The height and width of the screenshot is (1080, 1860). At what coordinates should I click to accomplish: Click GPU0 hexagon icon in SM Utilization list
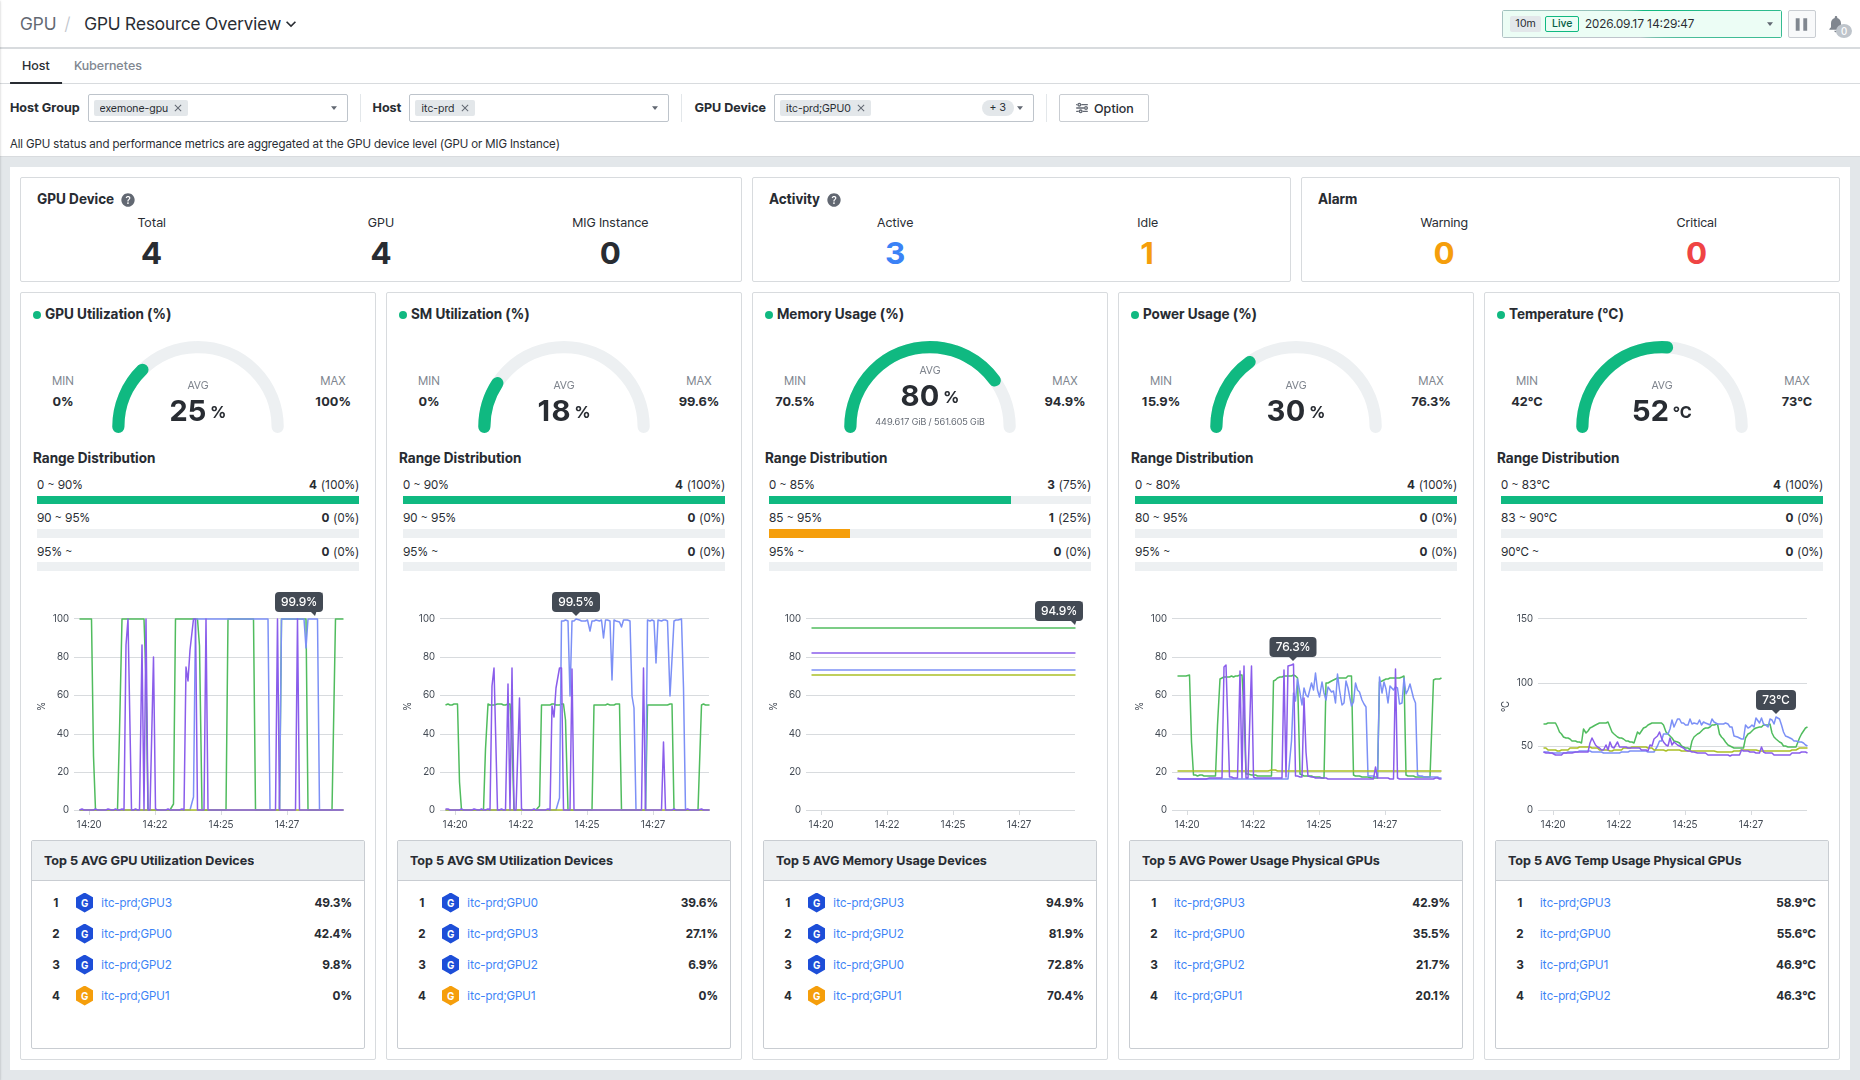451,903
